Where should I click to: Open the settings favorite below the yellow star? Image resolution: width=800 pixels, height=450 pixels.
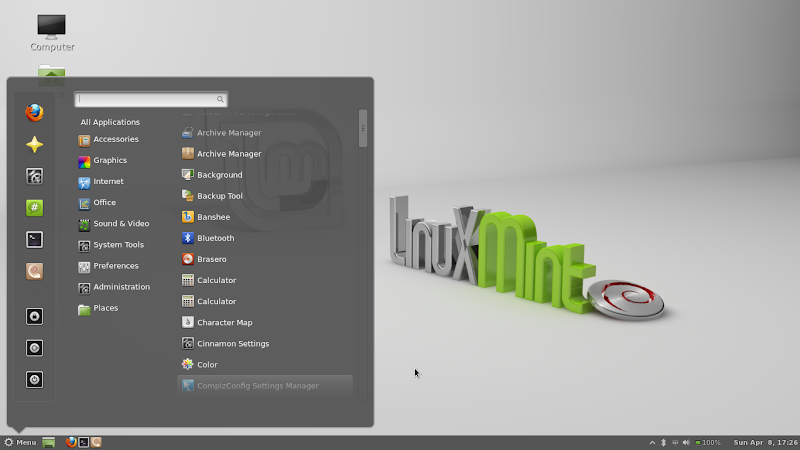click(x=34, y=176)
